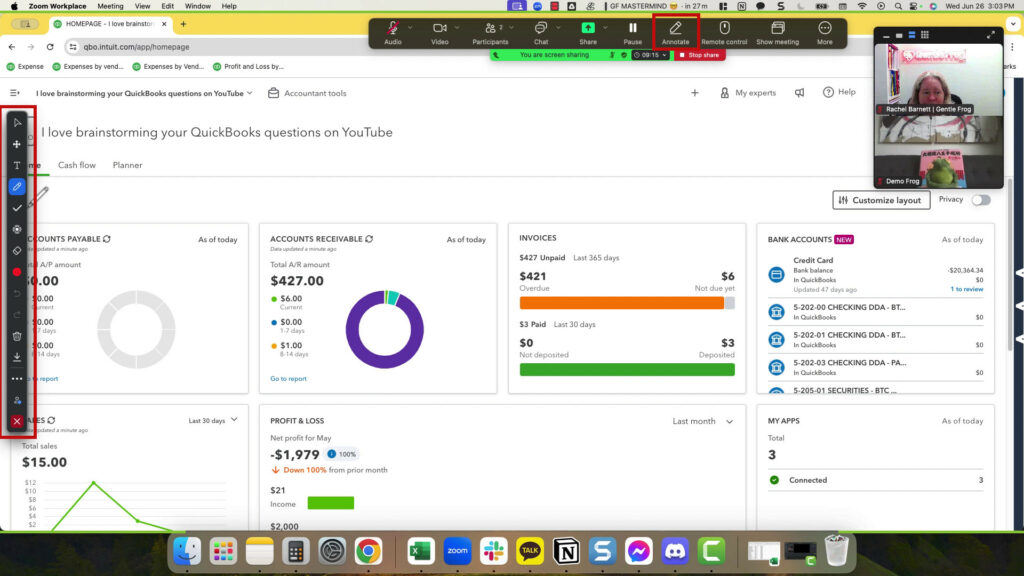Viewport: 1024px width, 576px height.
Task: Choose the Eraser annotation tool
Action: (x=17, y=250)
